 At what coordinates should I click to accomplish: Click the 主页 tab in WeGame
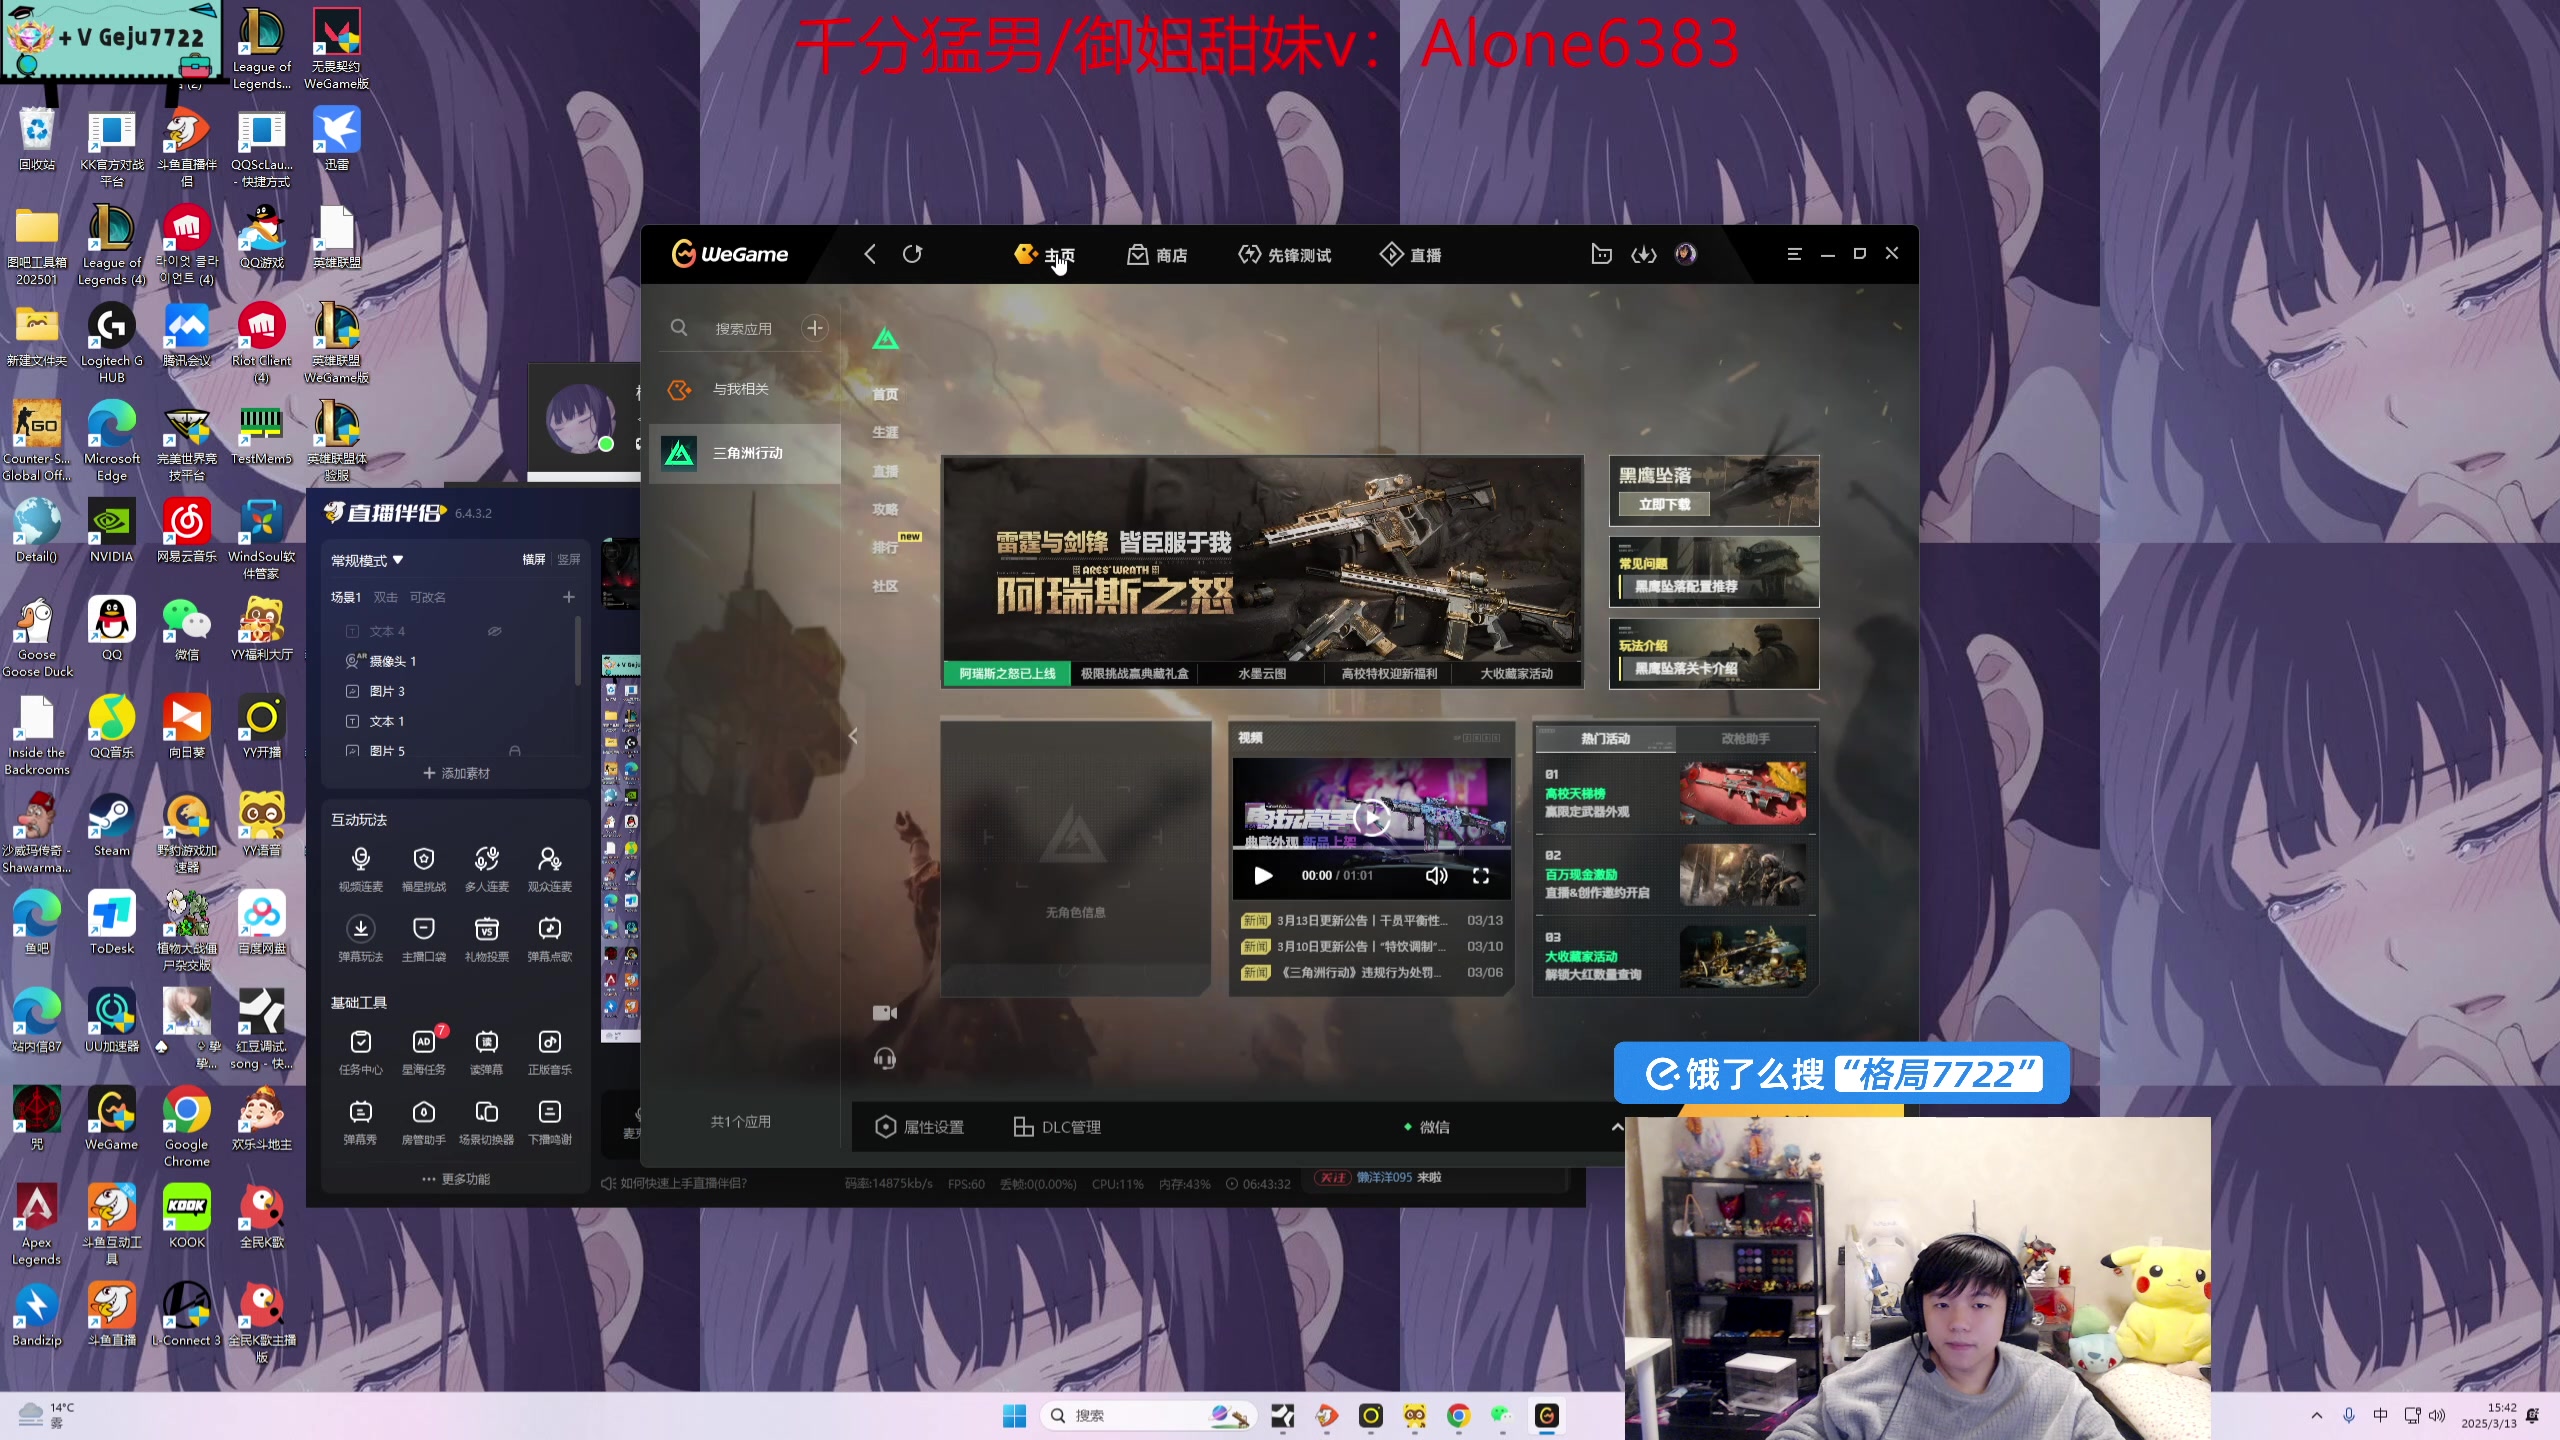tap(1045, 255)
